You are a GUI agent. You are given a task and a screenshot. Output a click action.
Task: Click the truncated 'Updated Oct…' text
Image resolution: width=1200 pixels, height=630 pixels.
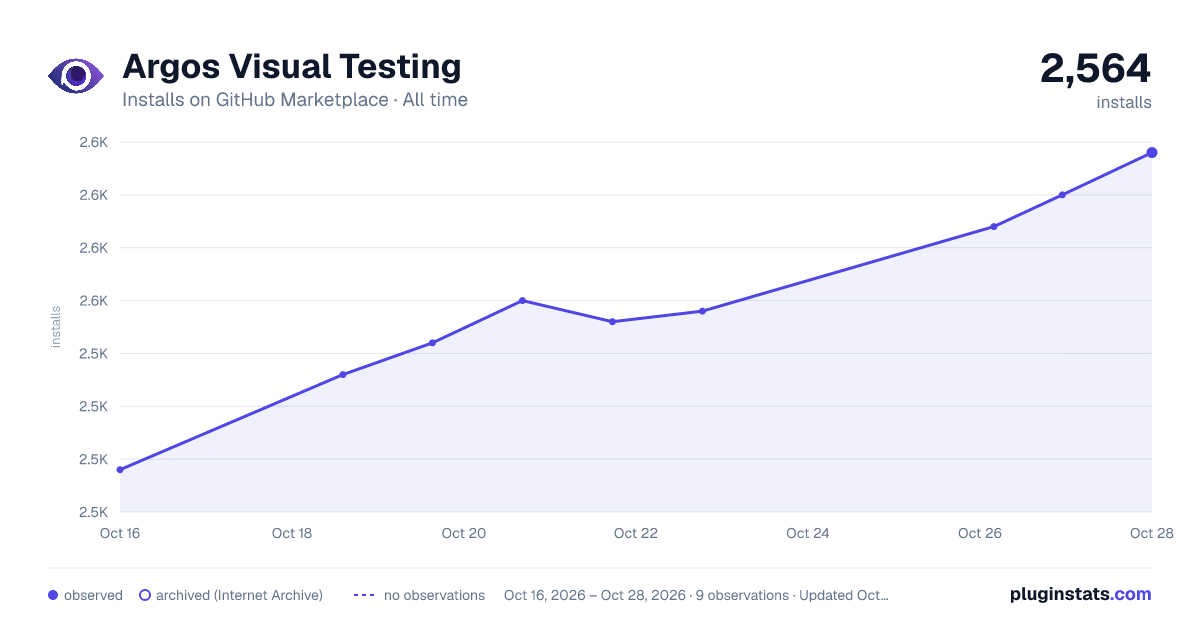tap(844, 595)
